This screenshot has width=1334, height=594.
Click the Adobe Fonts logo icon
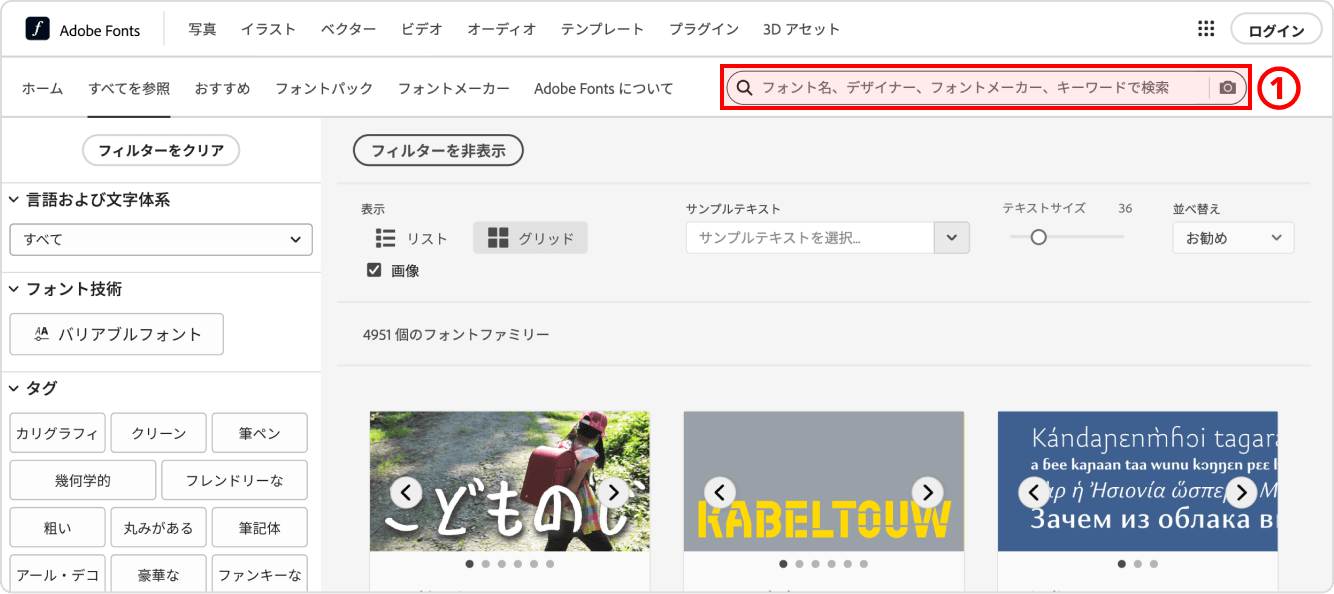tap(38, 29)
